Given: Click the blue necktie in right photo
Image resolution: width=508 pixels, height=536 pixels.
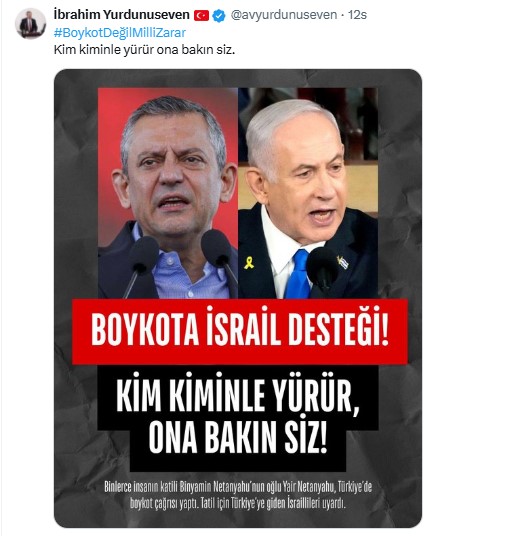Looking at the screenshot, I should point(298,273).
